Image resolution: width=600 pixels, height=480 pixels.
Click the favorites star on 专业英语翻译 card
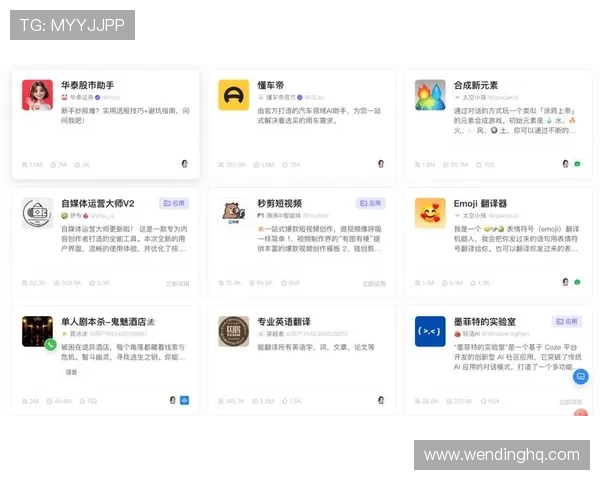tap(285, 402)
